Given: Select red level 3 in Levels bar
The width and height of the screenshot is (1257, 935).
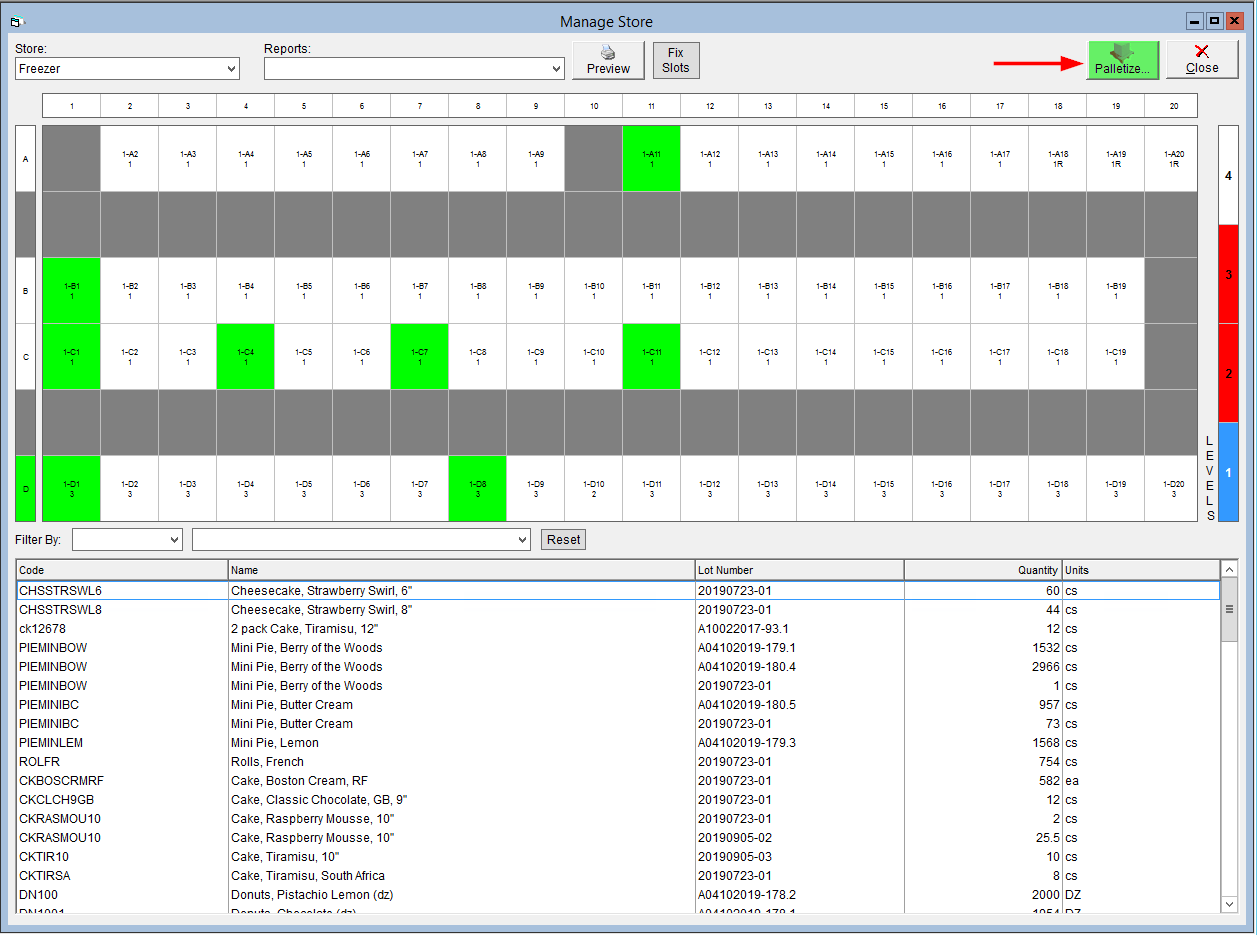Looking at the screenshot, I should (x=1228, y=274).
